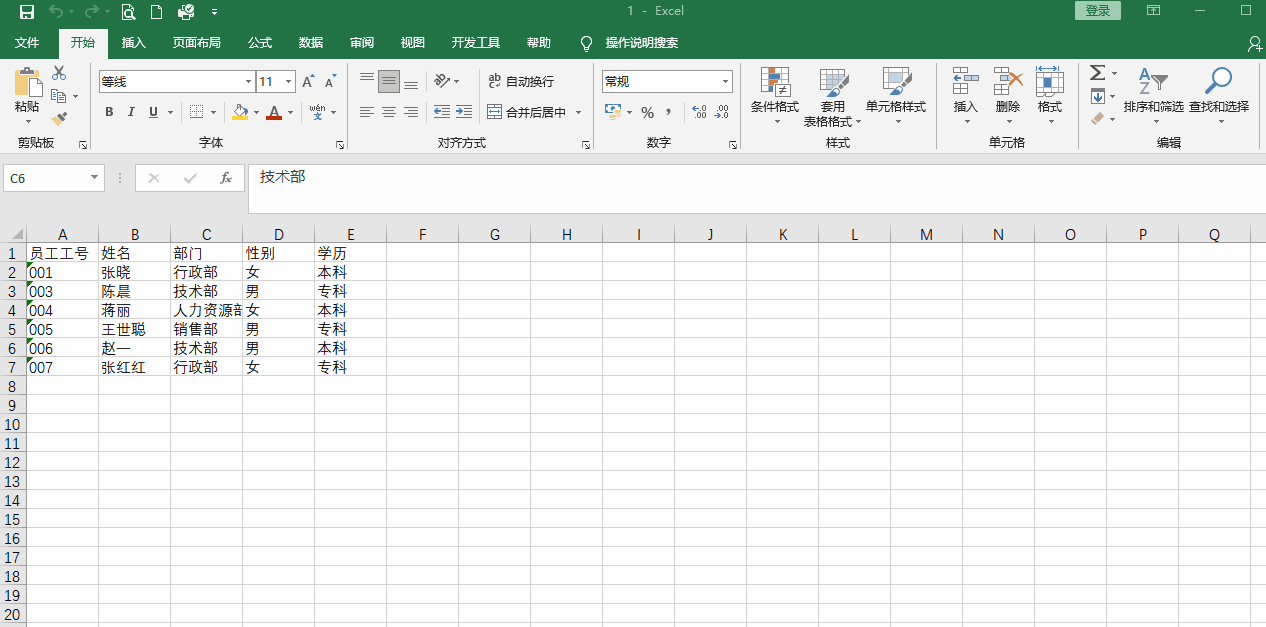1266x627 pixels.
Task: Expand the Font group dialog launcher
Action: (x=340, y=145)
